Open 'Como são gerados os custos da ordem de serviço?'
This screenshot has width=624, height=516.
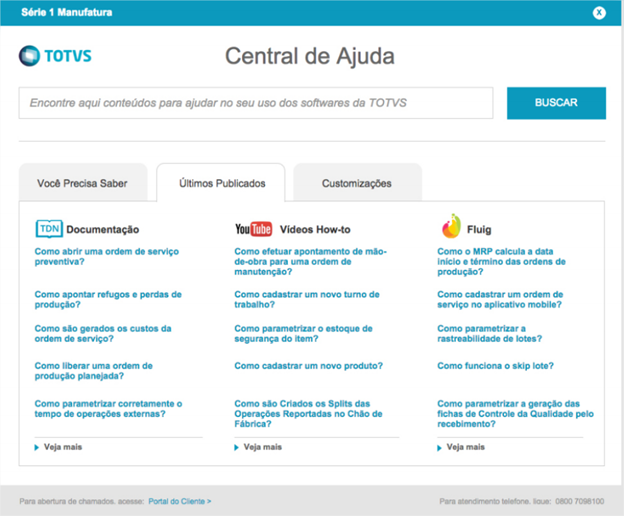pos(103,334)
